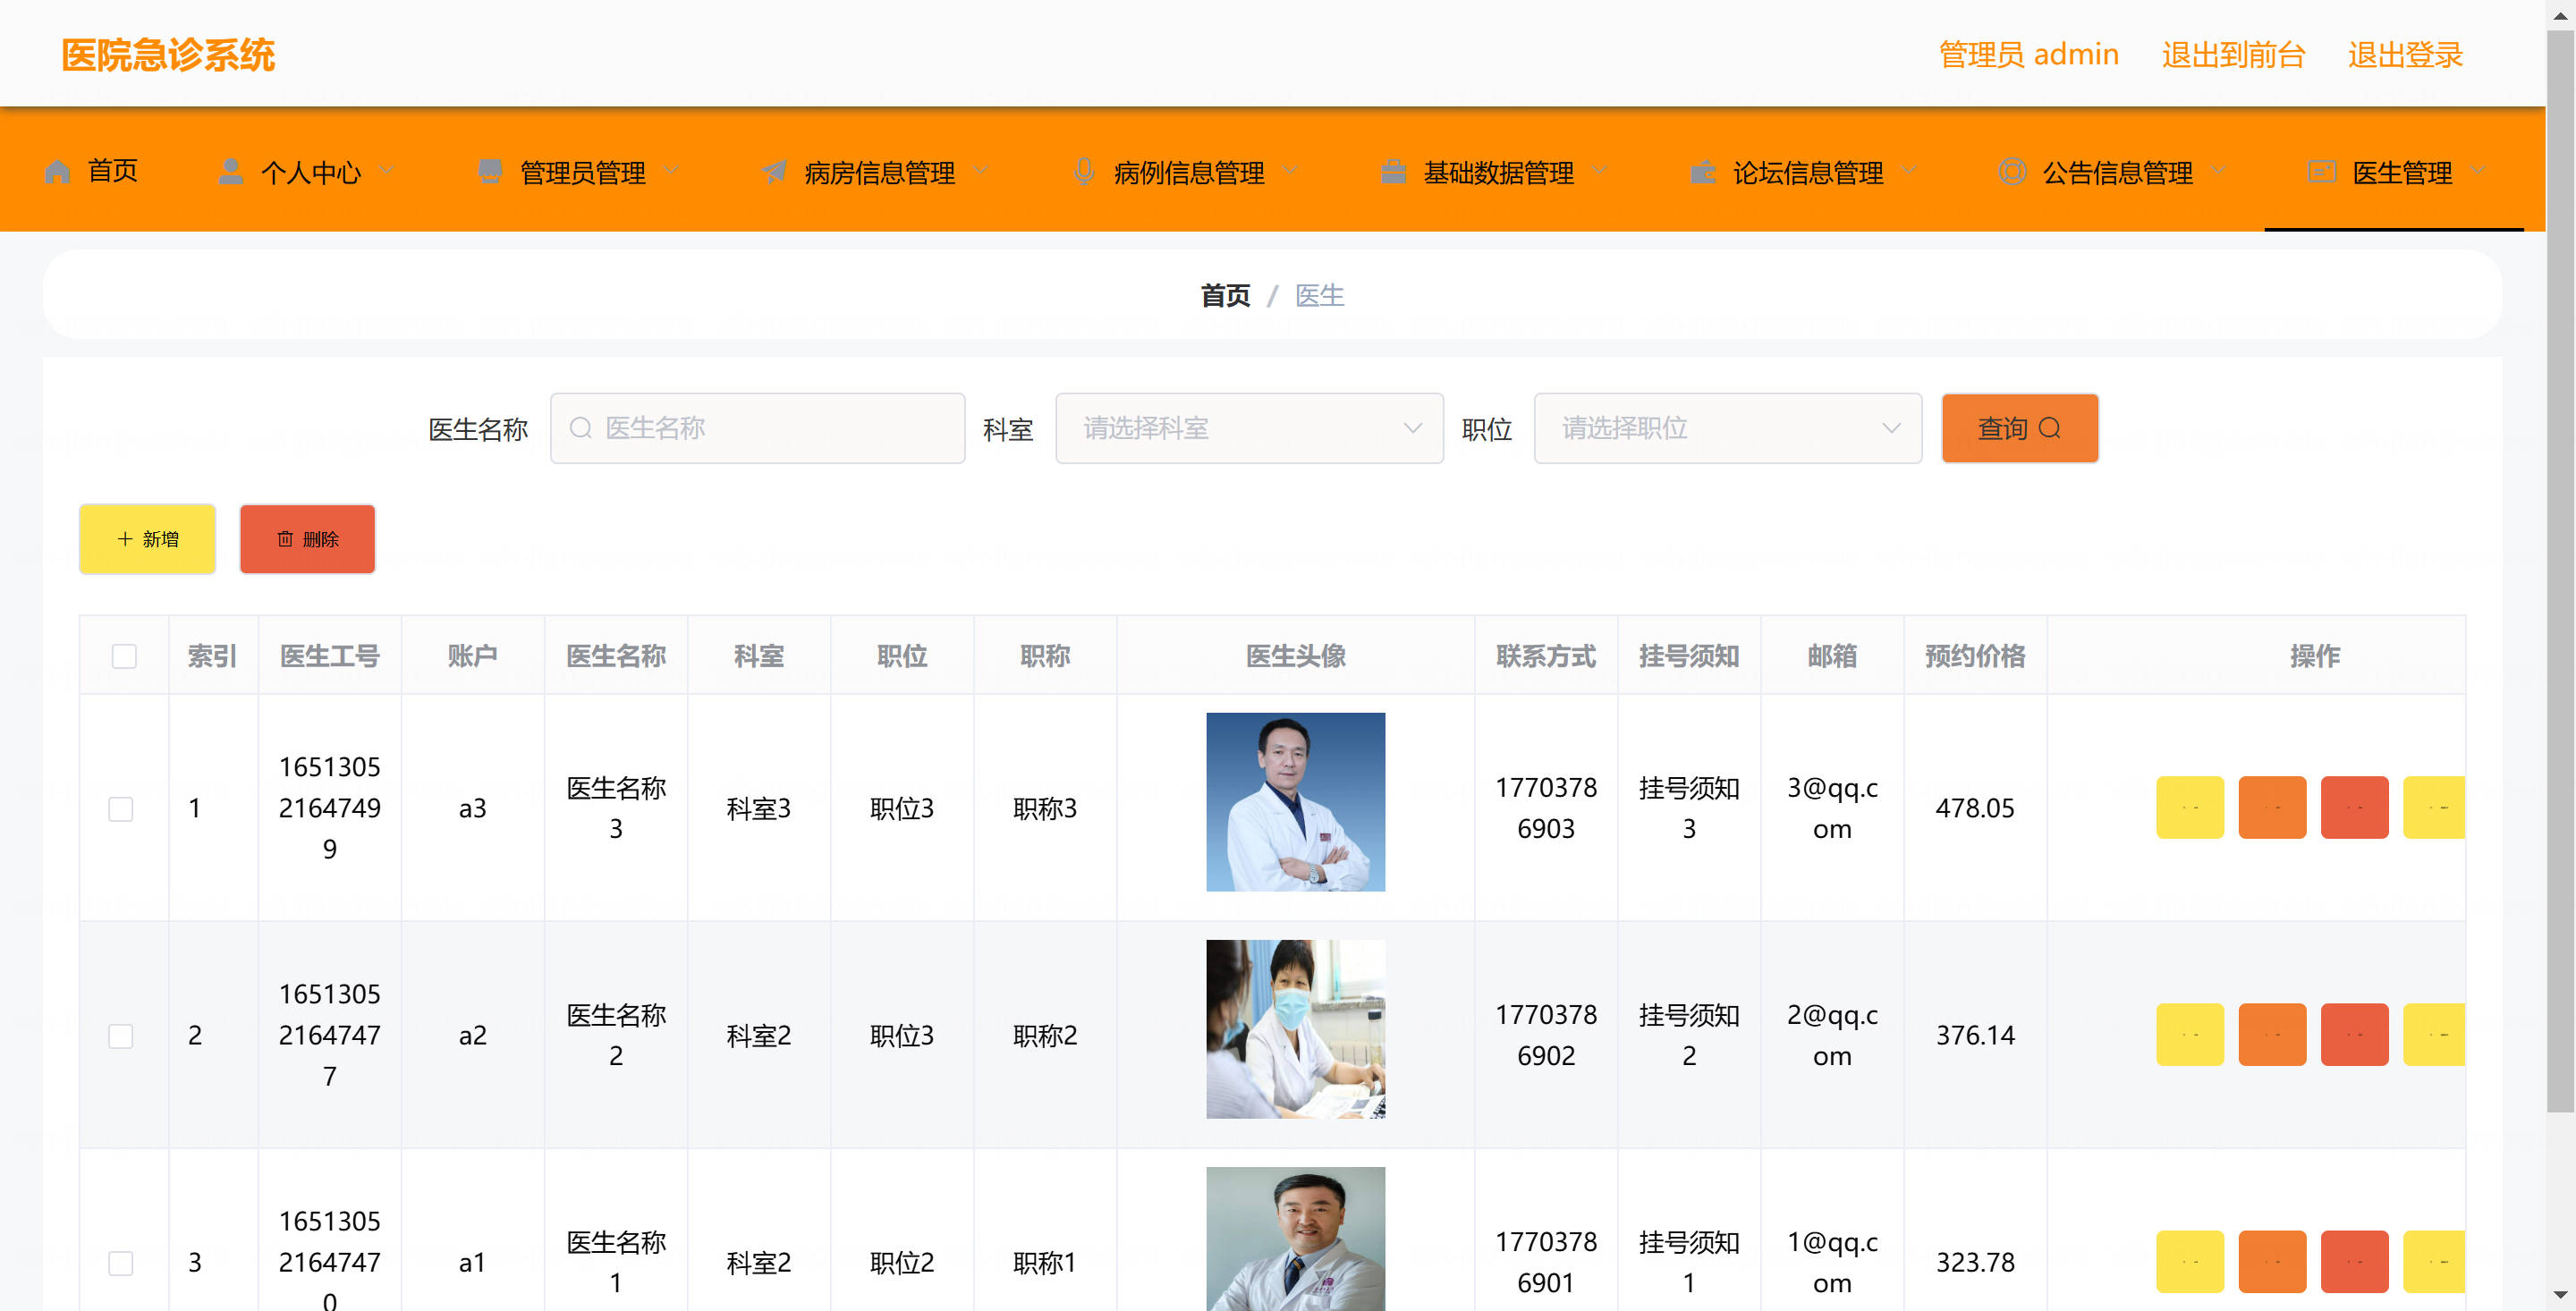Click the 科室3 cell
This screenshot has width=2576, height=1311.
point(758,808)
